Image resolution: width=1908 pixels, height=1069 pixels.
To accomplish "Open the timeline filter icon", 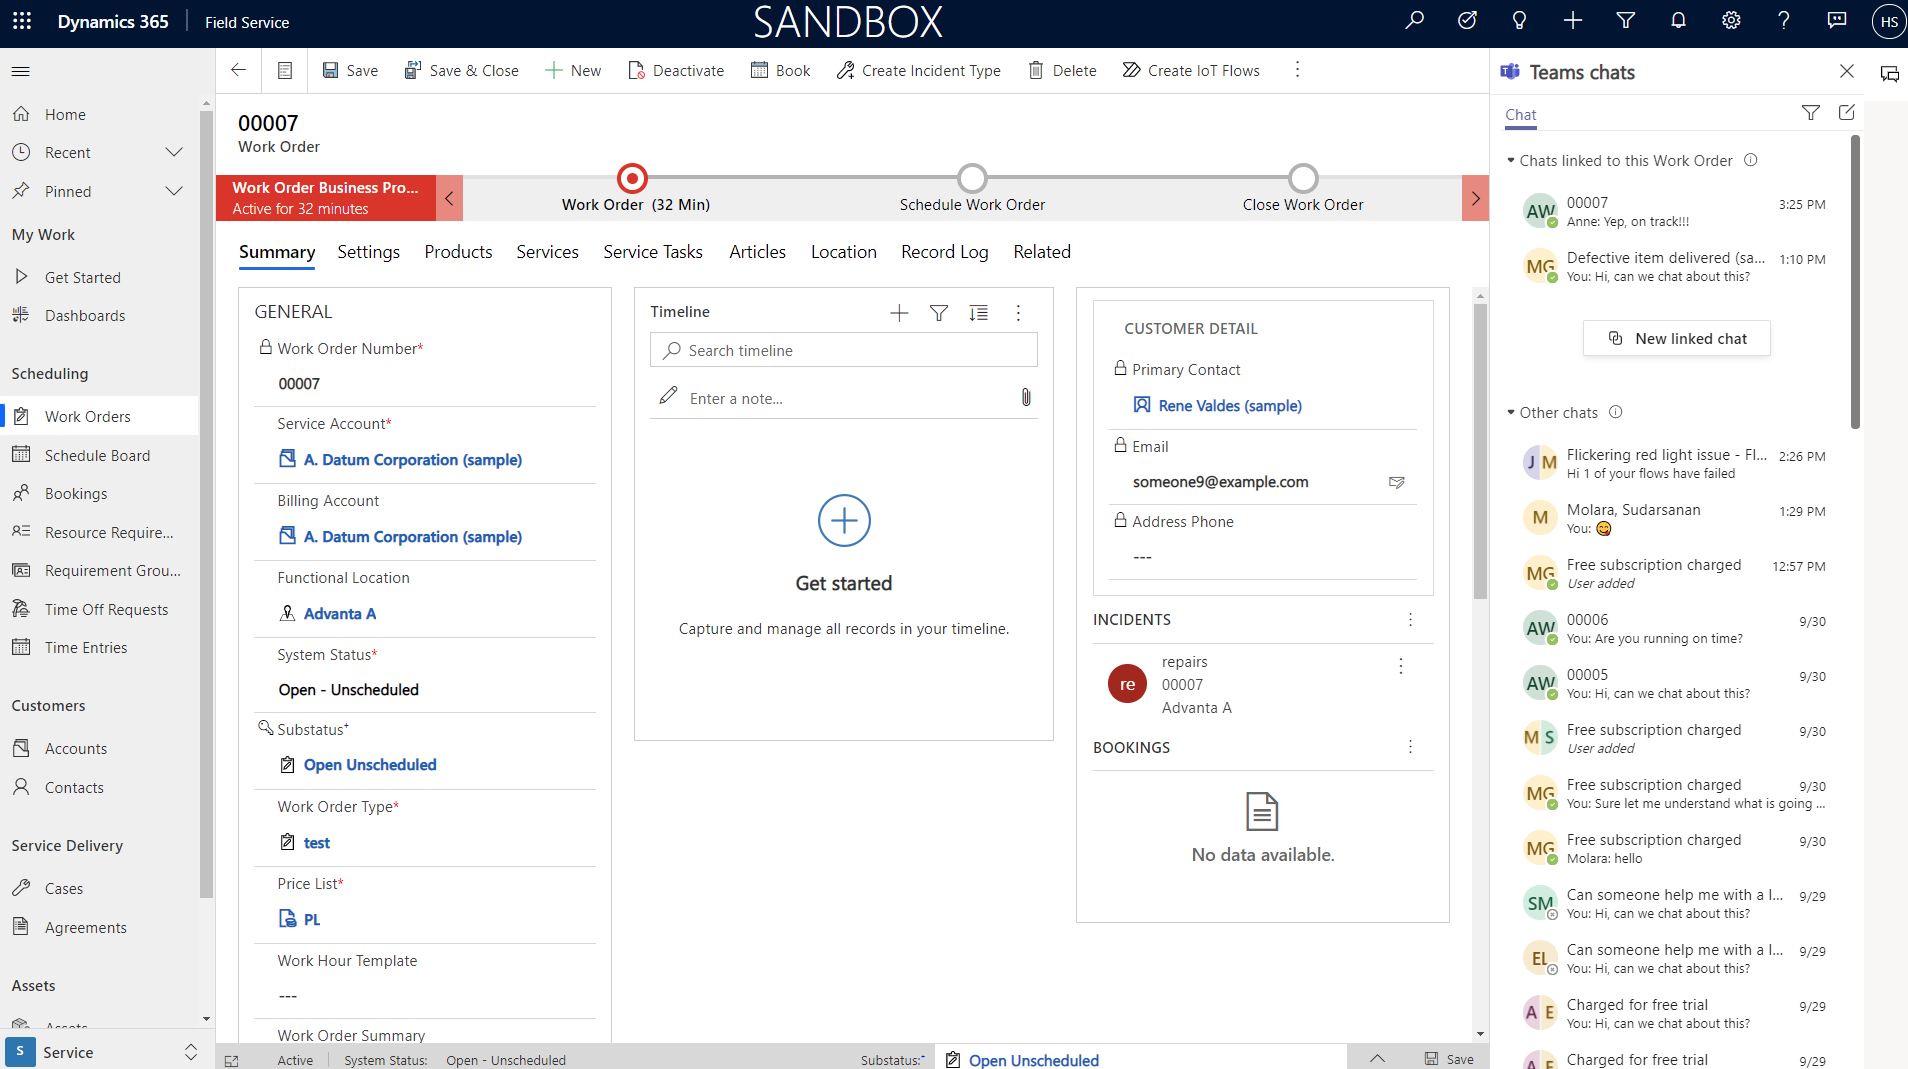I will coord(938,312).
